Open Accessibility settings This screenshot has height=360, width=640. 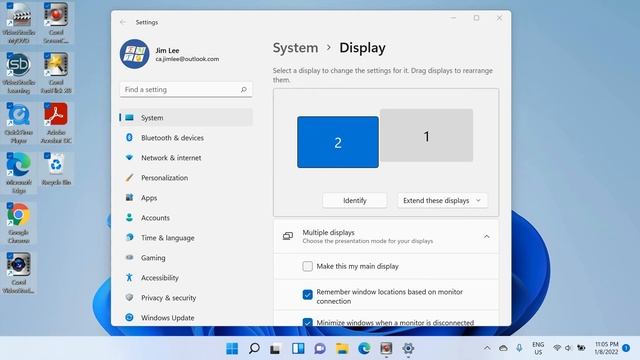tap(186, 278)
